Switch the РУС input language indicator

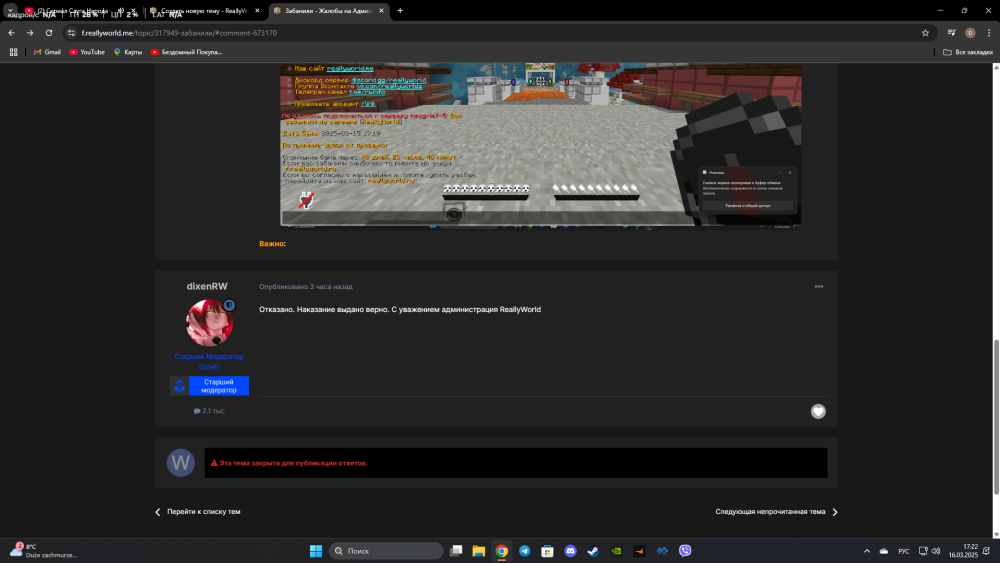click(904, 551)
